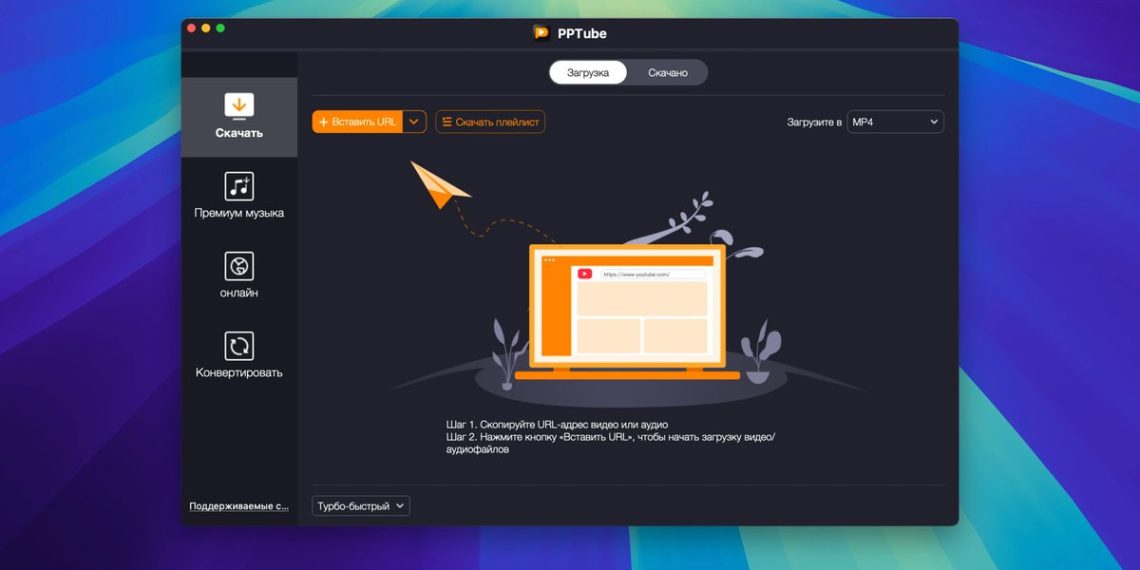This screenshot has height=570, width=1140.
Task: Close the PPTube window
Action: (191, 28)
